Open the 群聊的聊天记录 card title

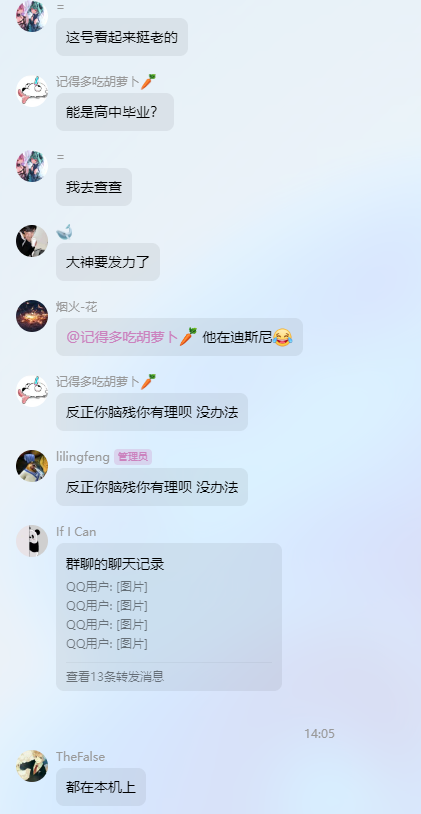115,564
